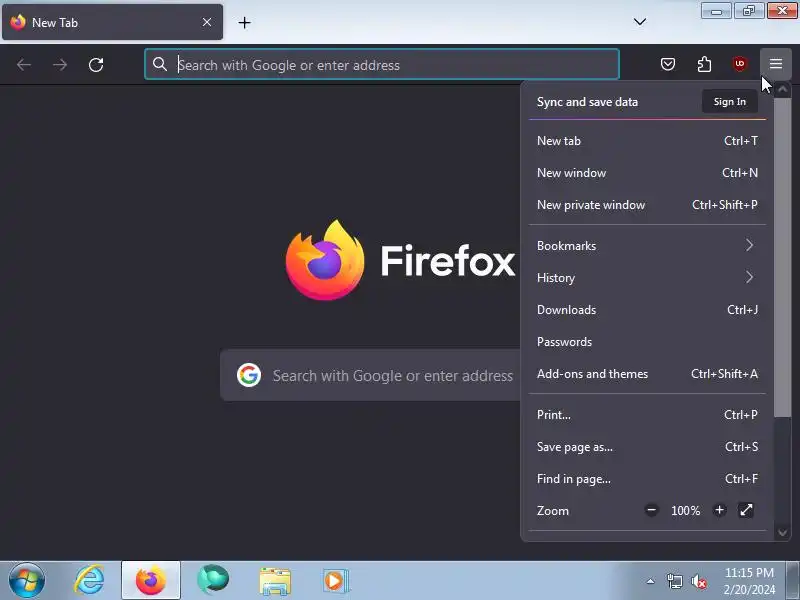The image size is (800, 600).
Task: Choose New tab from the menu
Action: pyautogui.click(x=647, y=141)
